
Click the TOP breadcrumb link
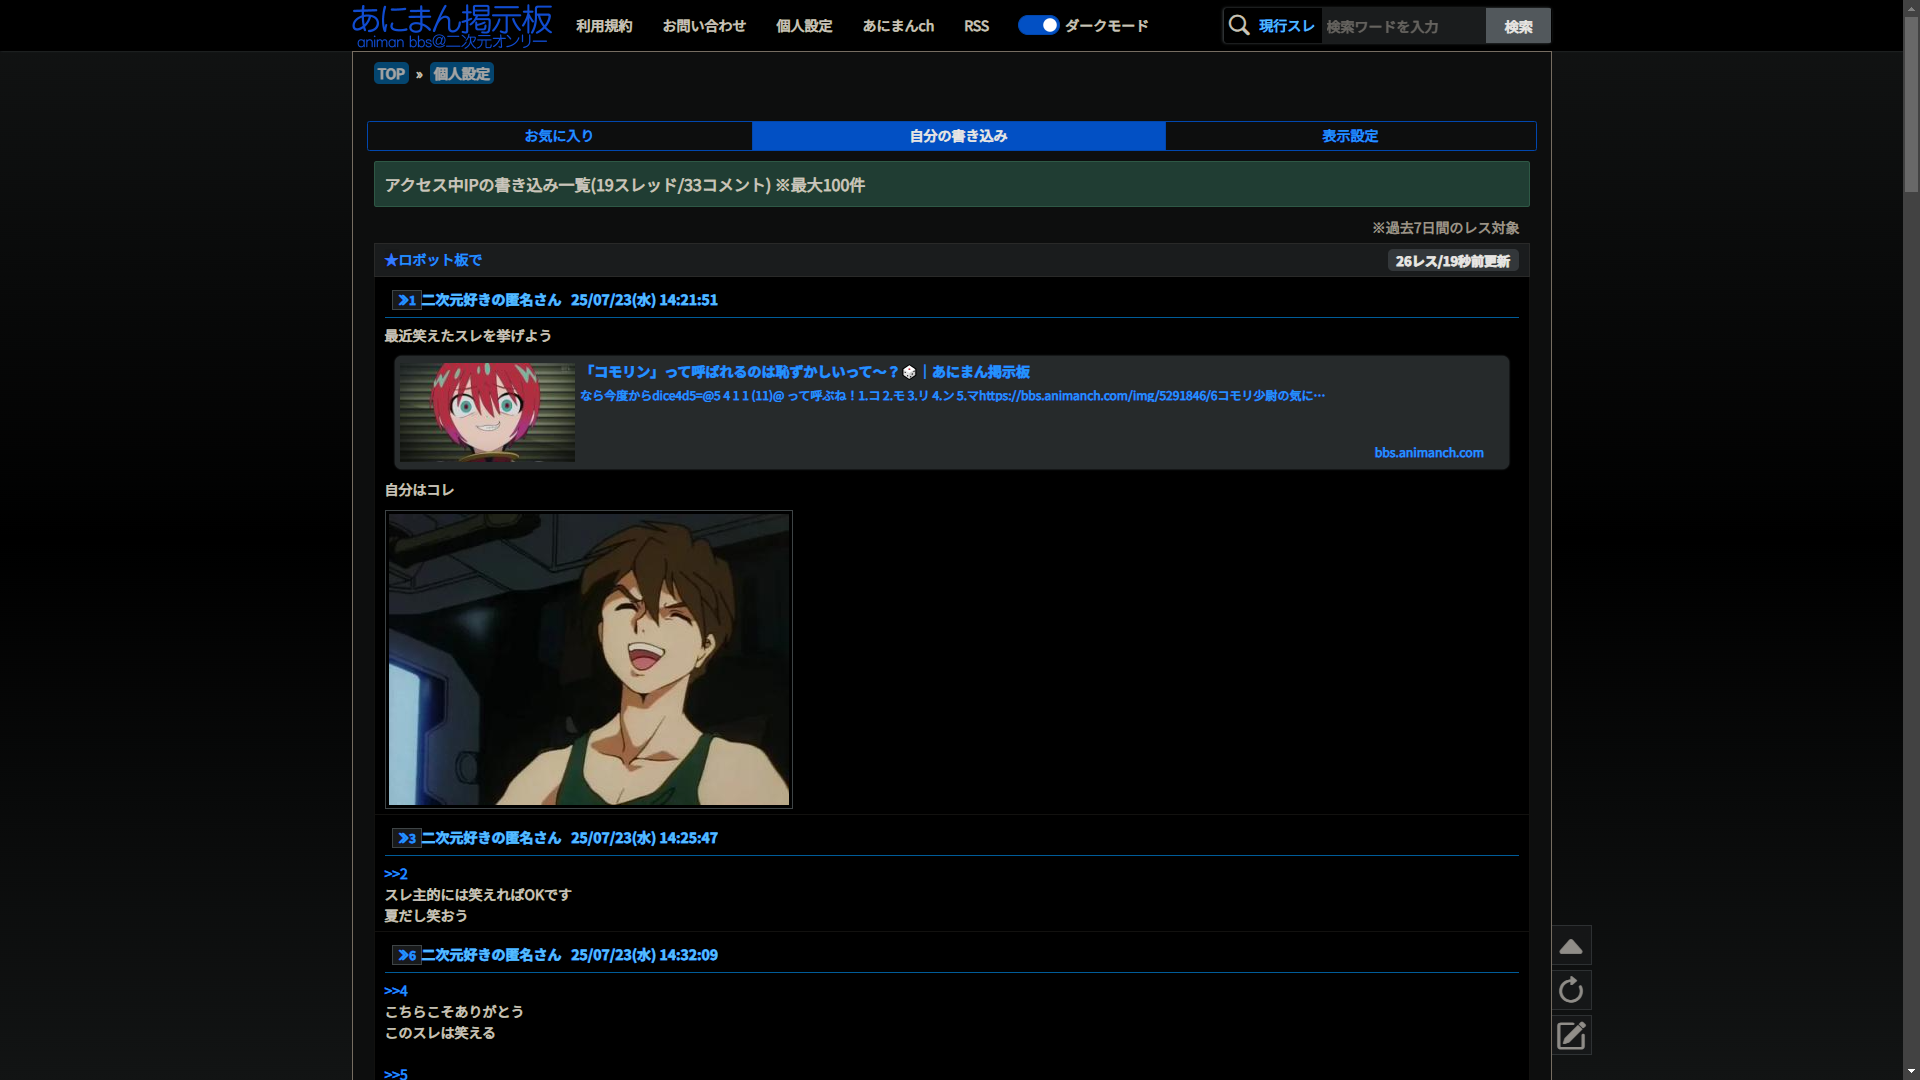click(391, 74)
